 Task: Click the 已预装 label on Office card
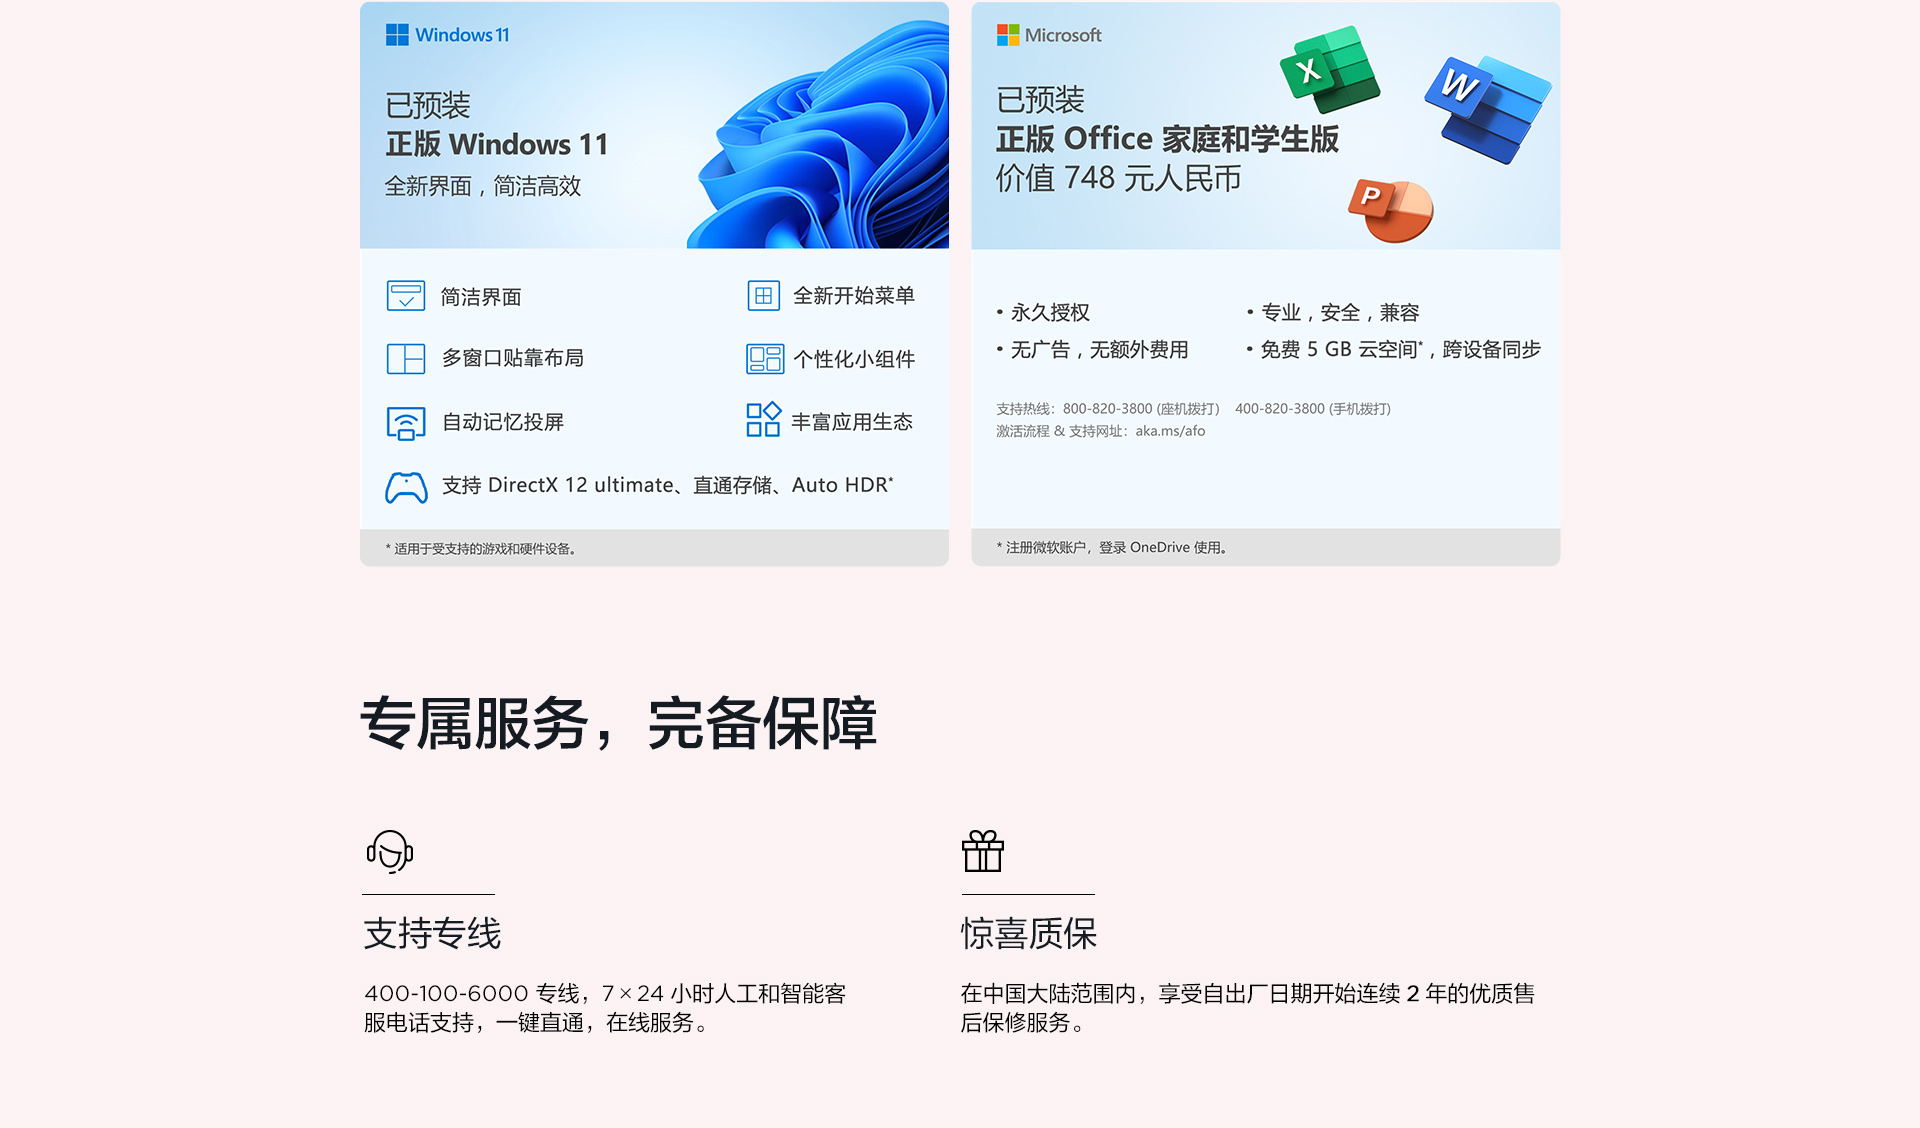(1040, 99)
